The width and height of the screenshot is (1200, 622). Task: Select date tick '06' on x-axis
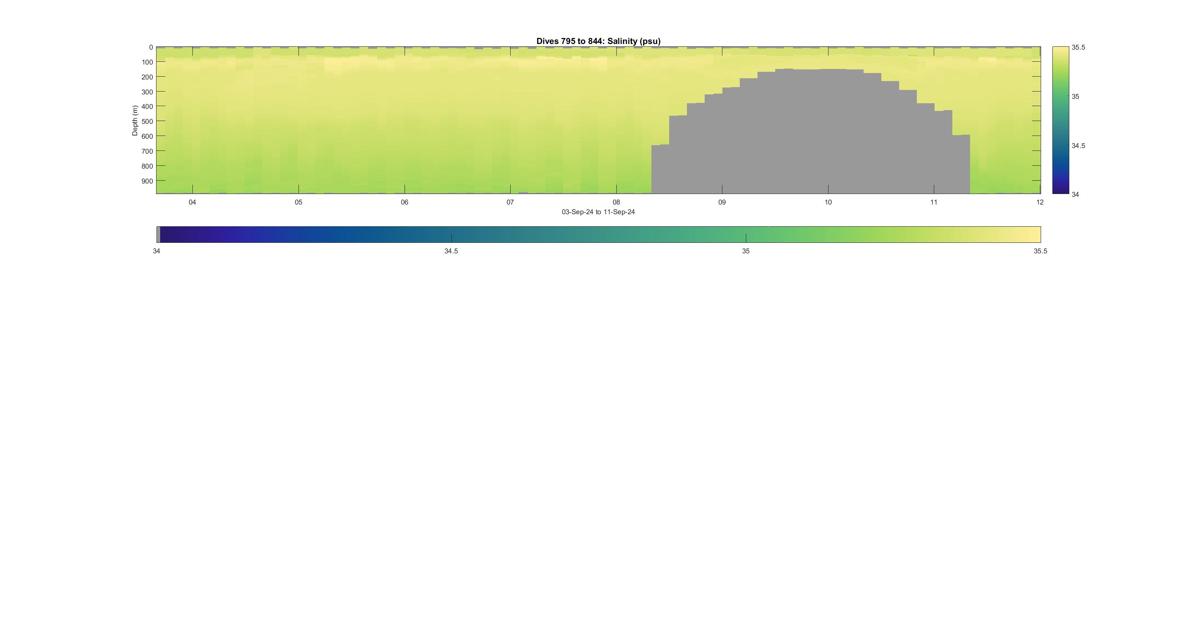click(x=405, y=202)
